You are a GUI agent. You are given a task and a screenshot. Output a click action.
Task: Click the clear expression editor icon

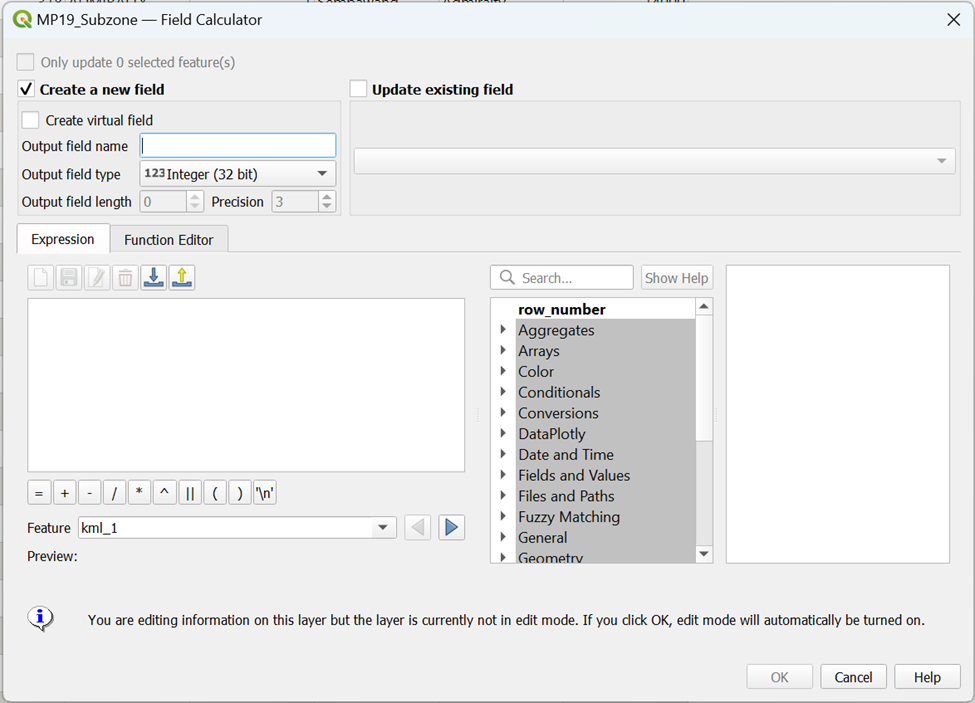[41, 277]
